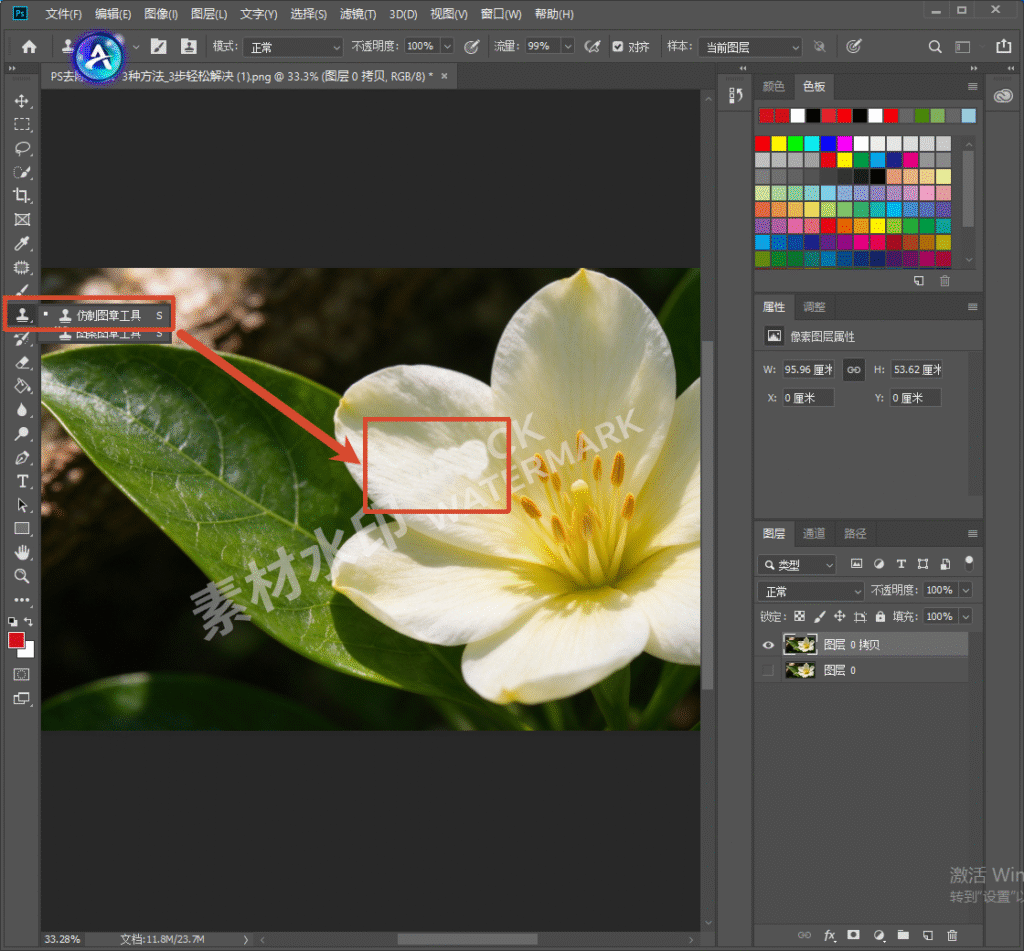Switch to the 颜色 tab
The image size is (1024, 951).
[x=773, y=86]
